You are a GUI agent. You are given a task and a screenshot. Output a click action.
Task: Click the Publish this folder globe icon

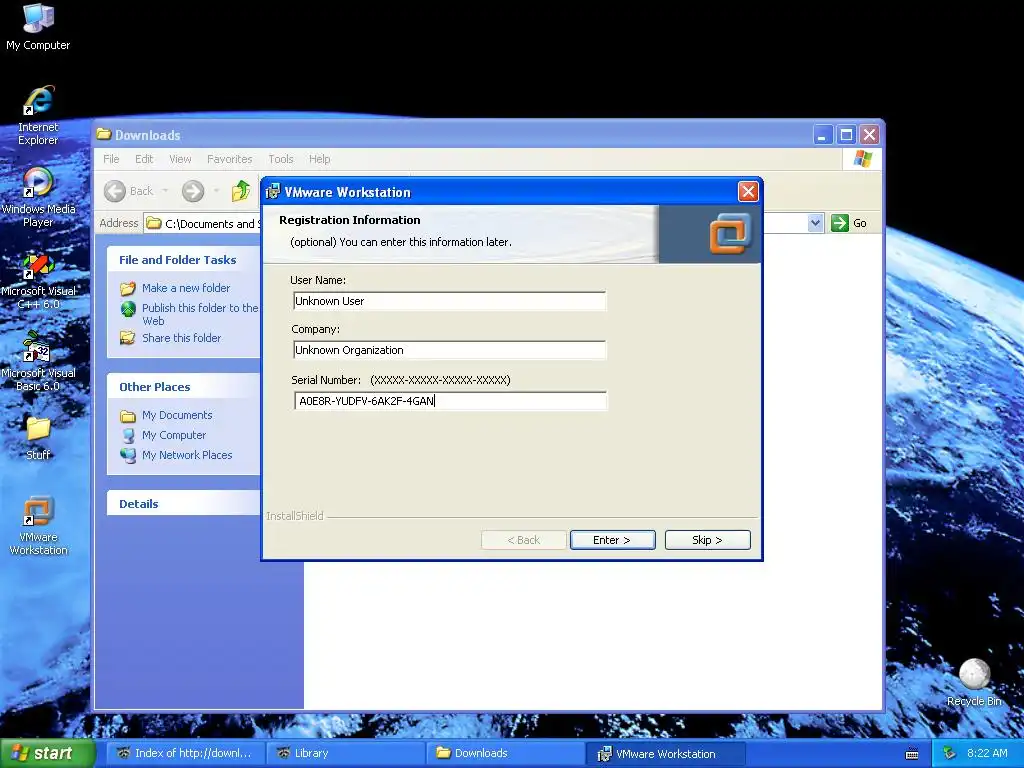click(x=128, y=308)
